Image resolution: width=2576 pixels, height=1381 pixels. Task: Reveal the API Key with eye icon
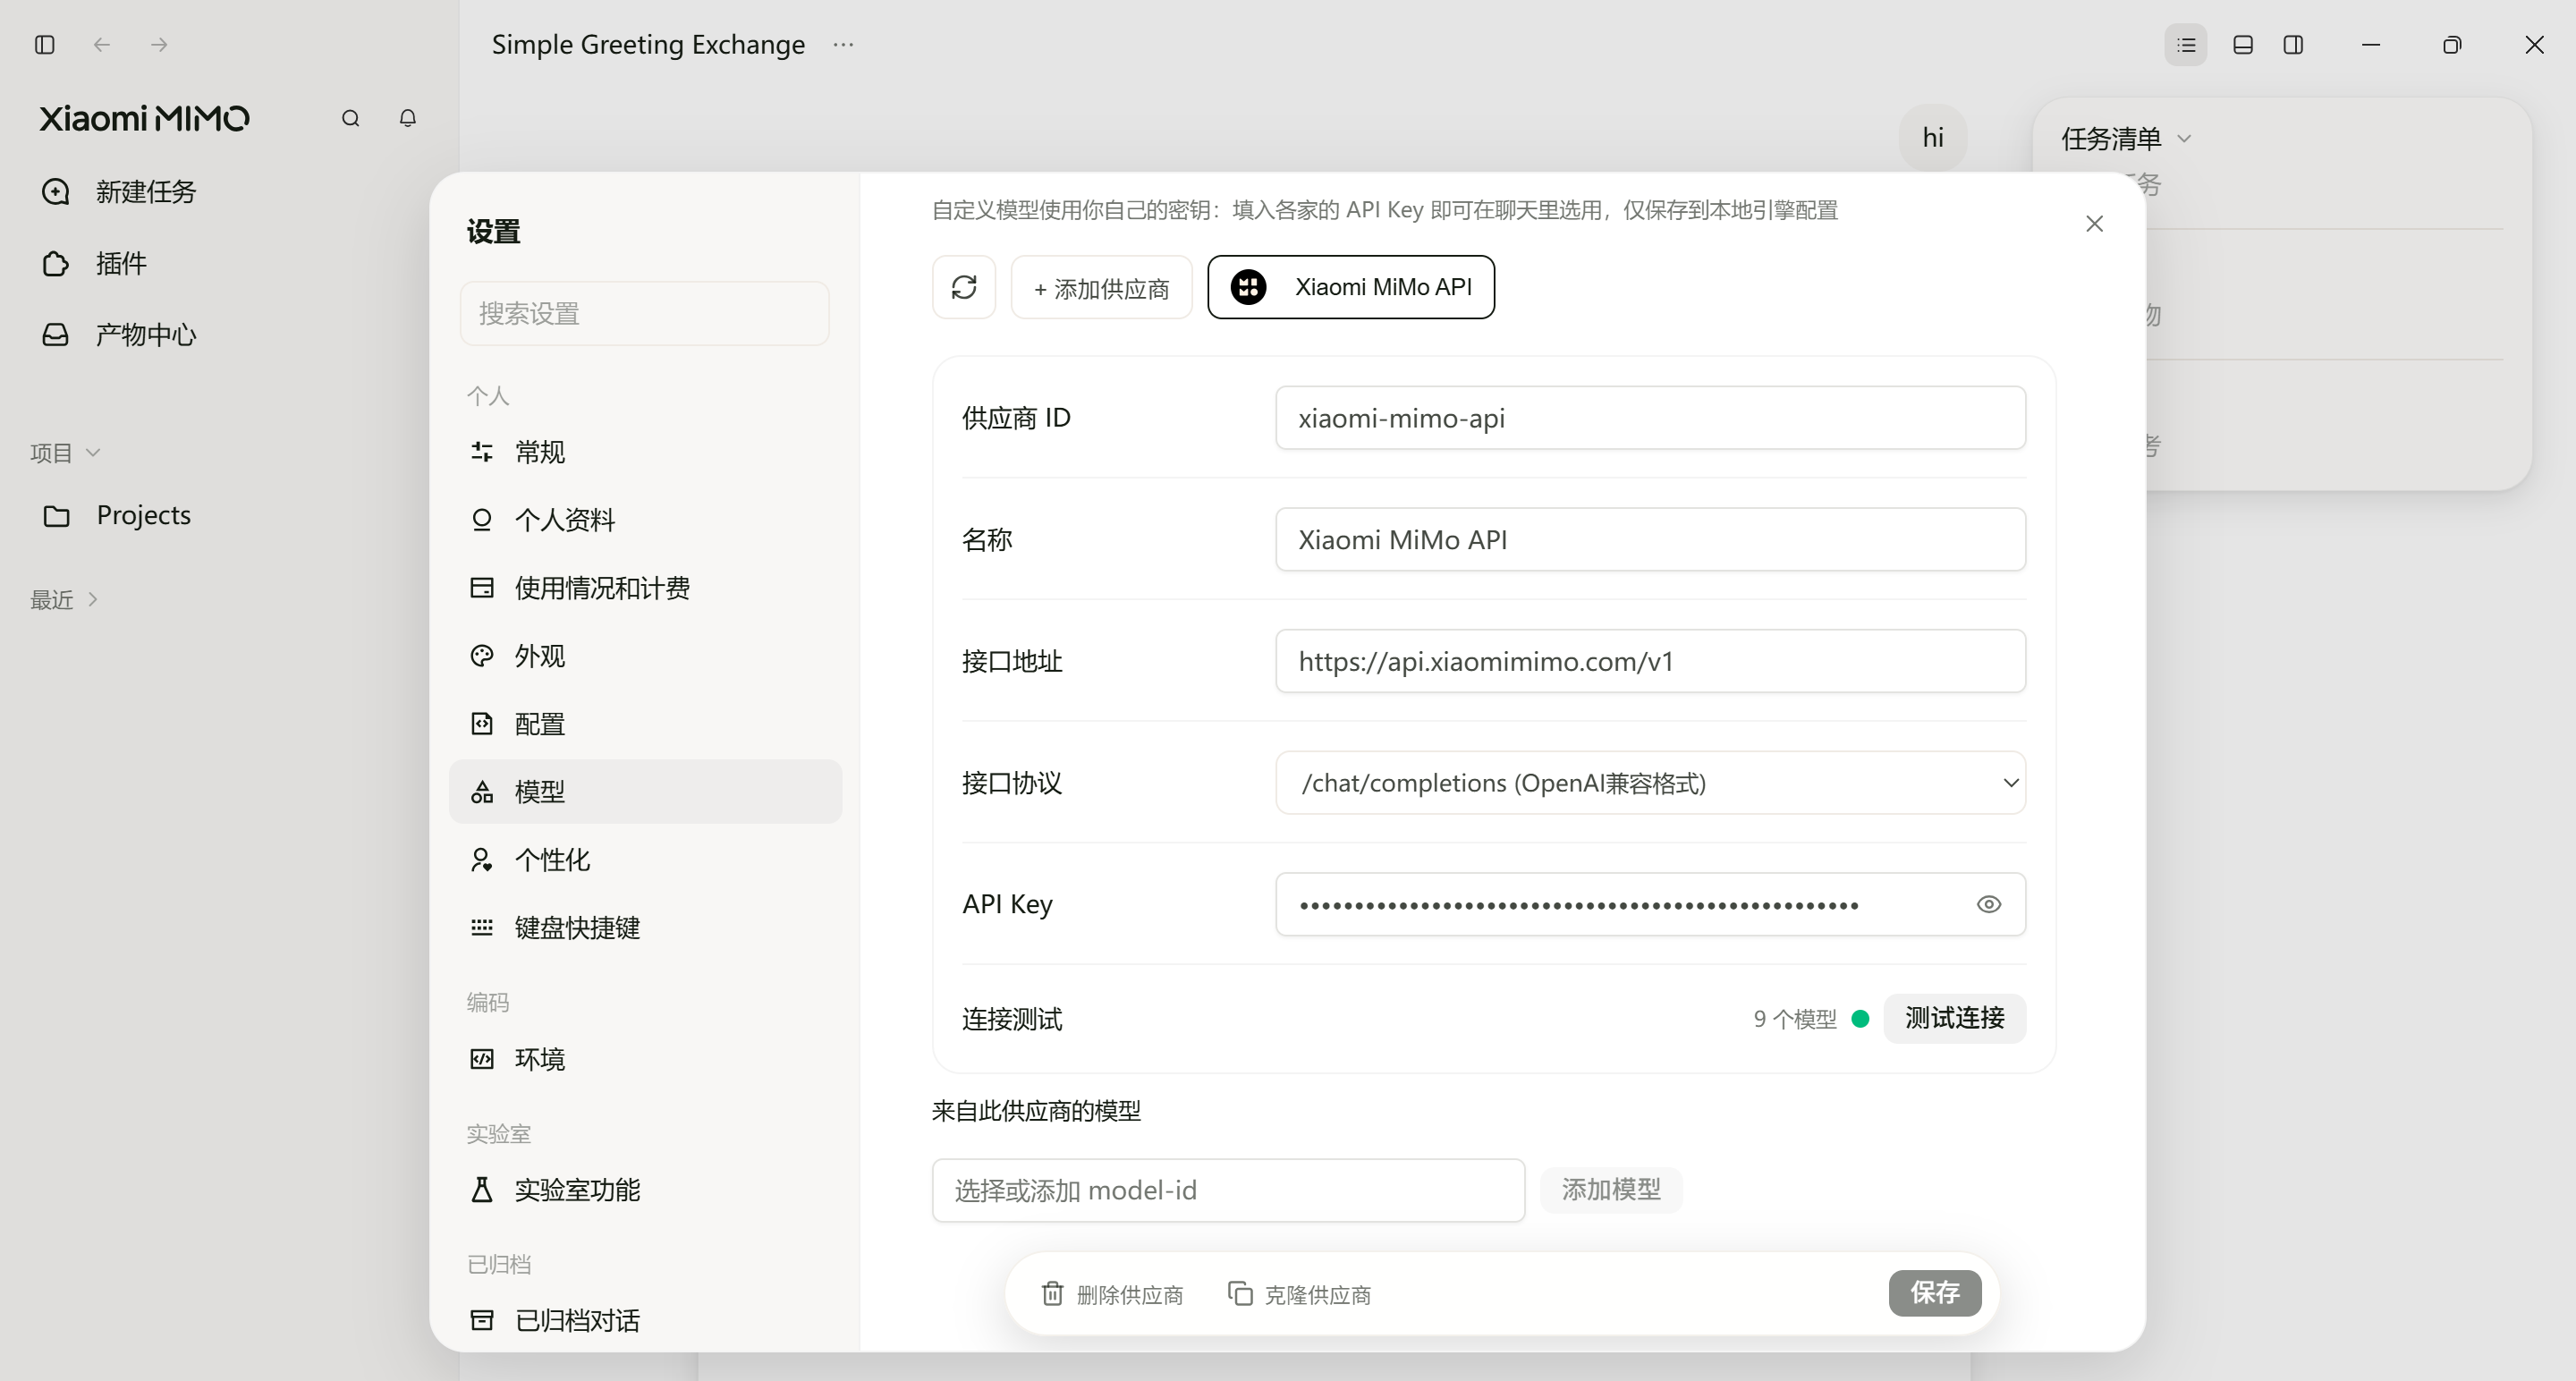tap(1989, 905)
